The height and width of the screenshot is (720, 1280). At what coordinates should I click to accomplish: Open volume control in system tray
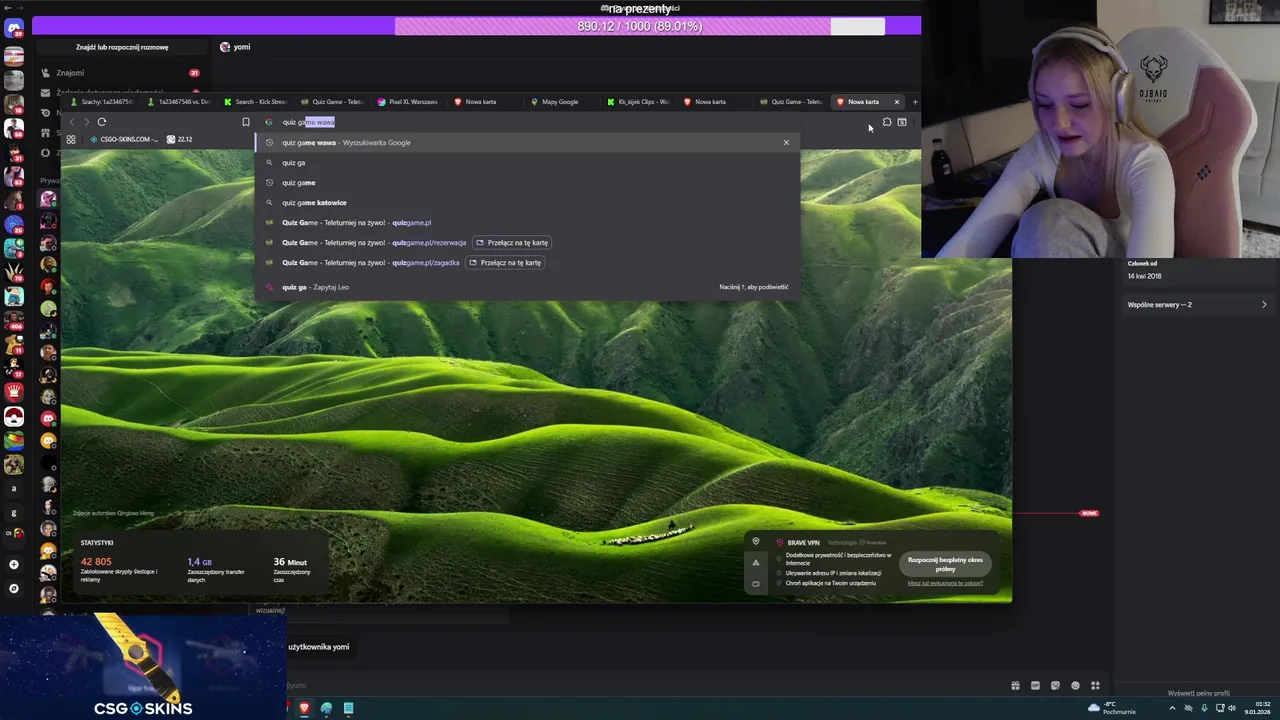pos(1232,708)
